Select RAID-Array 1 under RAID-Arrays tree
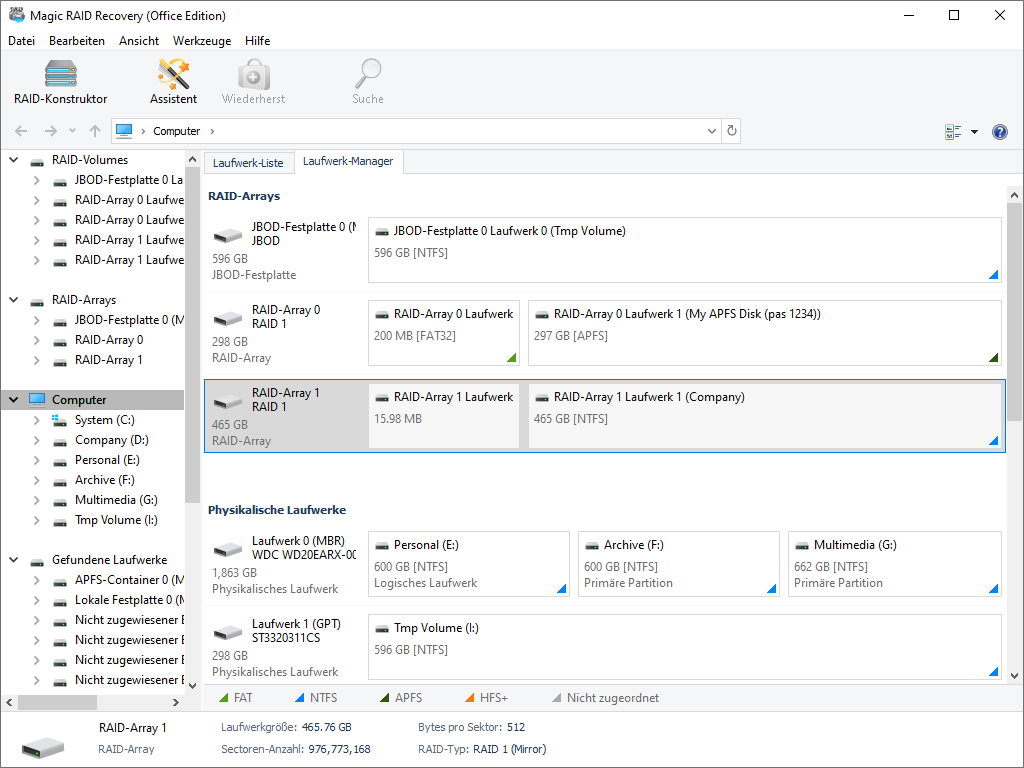Screen dimensions: 1024x768 [x=108, y=360]
